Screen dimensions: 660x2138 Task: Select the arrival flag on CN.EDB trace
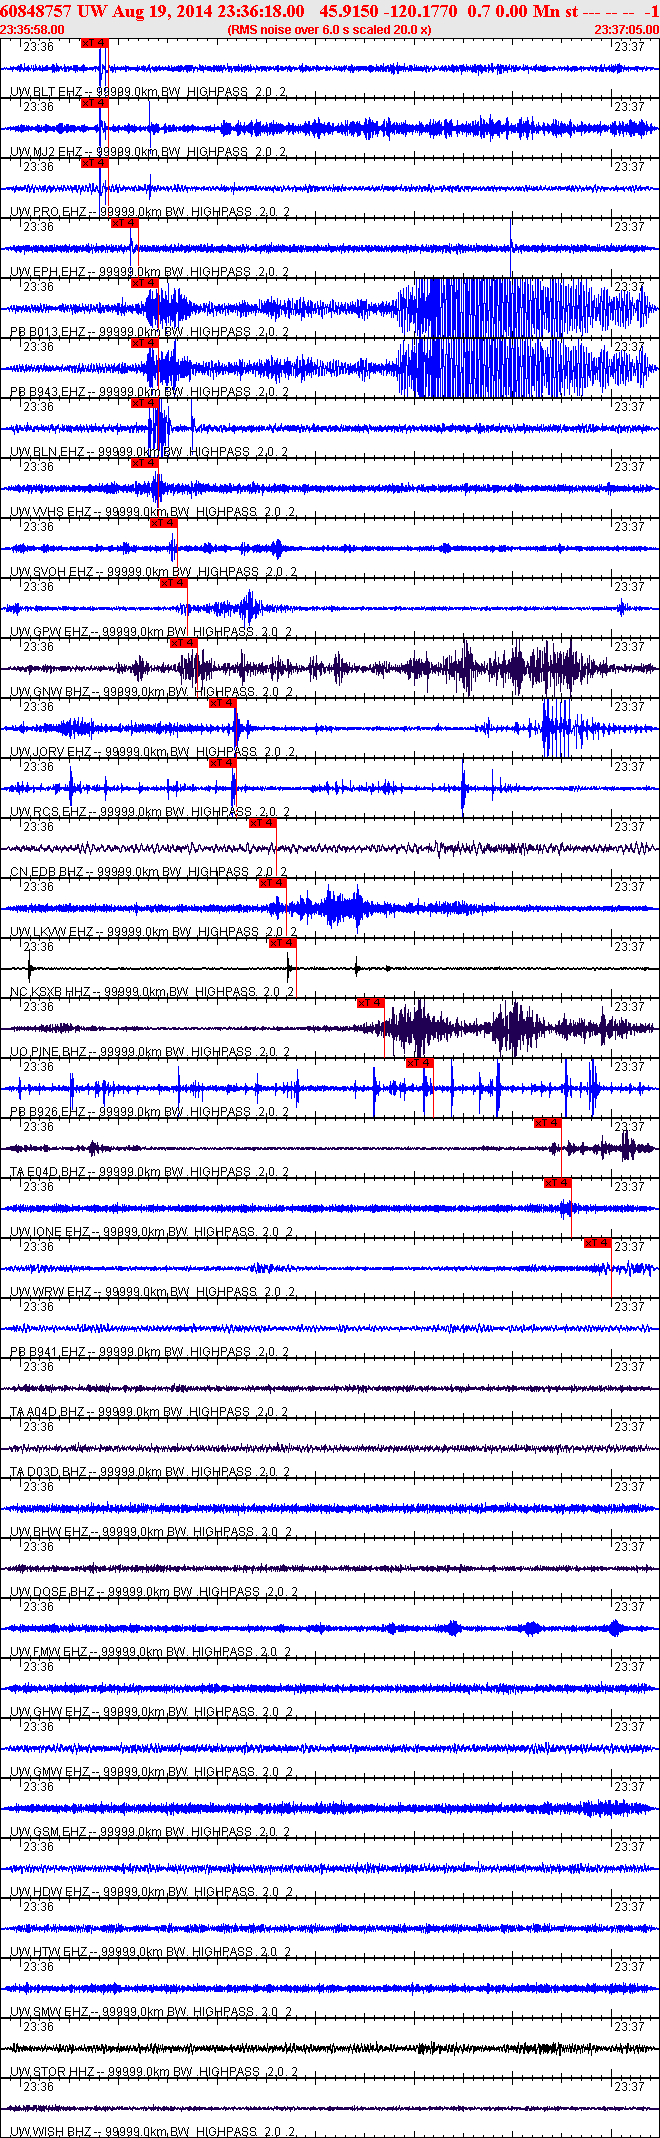[263, 823]
